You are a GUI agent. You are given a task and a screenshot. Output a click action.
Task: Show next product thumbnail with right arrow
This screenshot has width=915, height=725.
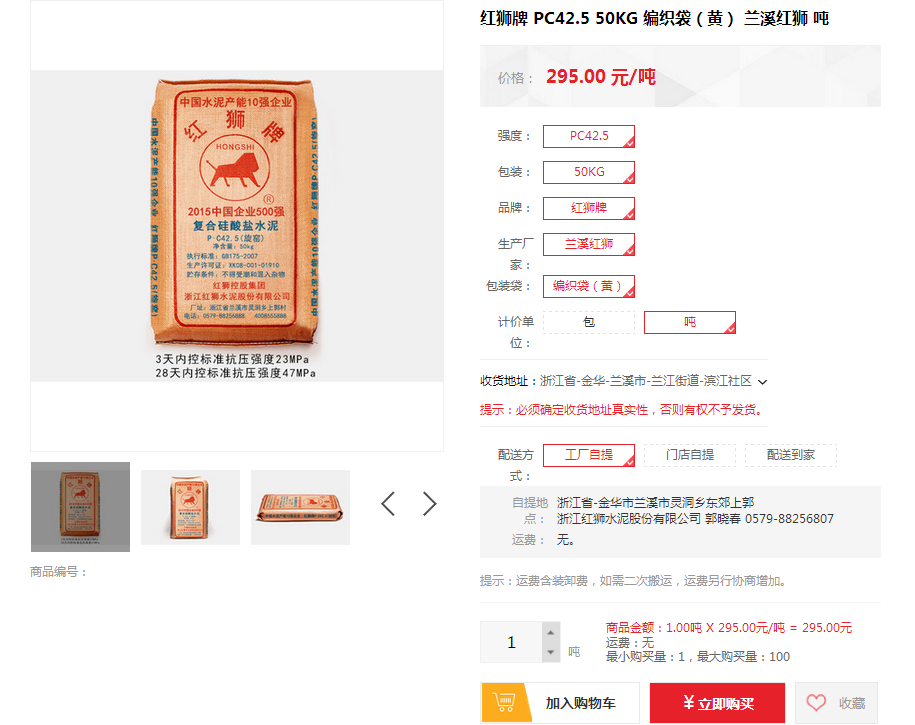[429, 504]
